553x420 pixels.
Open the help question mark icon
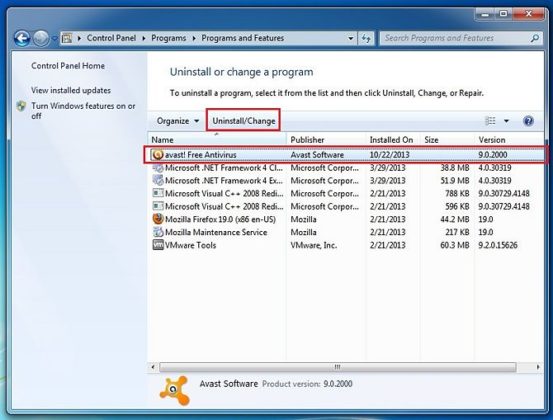pyautogui.click(x=528, y=121)
